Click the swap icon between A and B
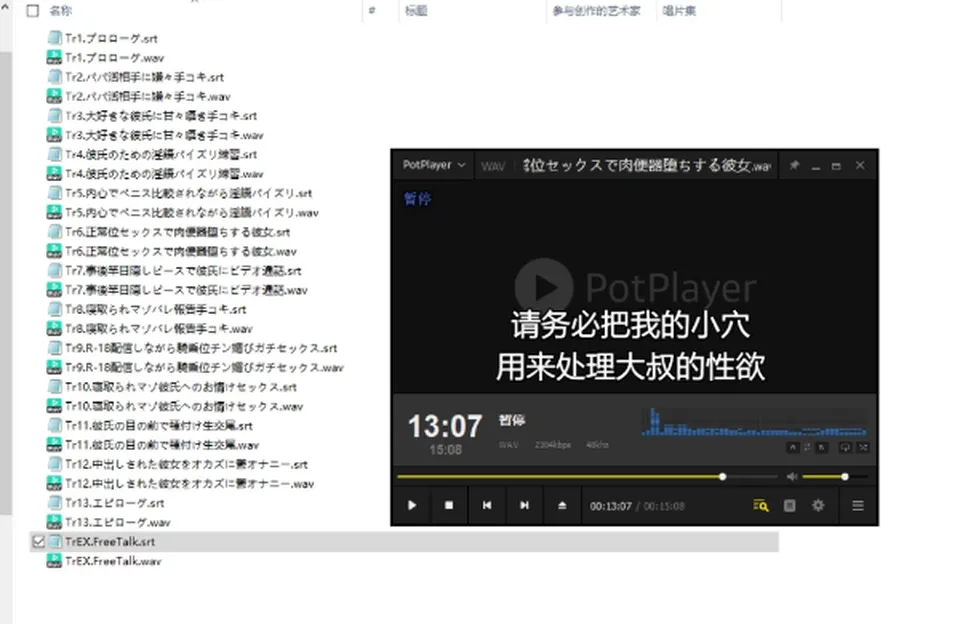 808,448
